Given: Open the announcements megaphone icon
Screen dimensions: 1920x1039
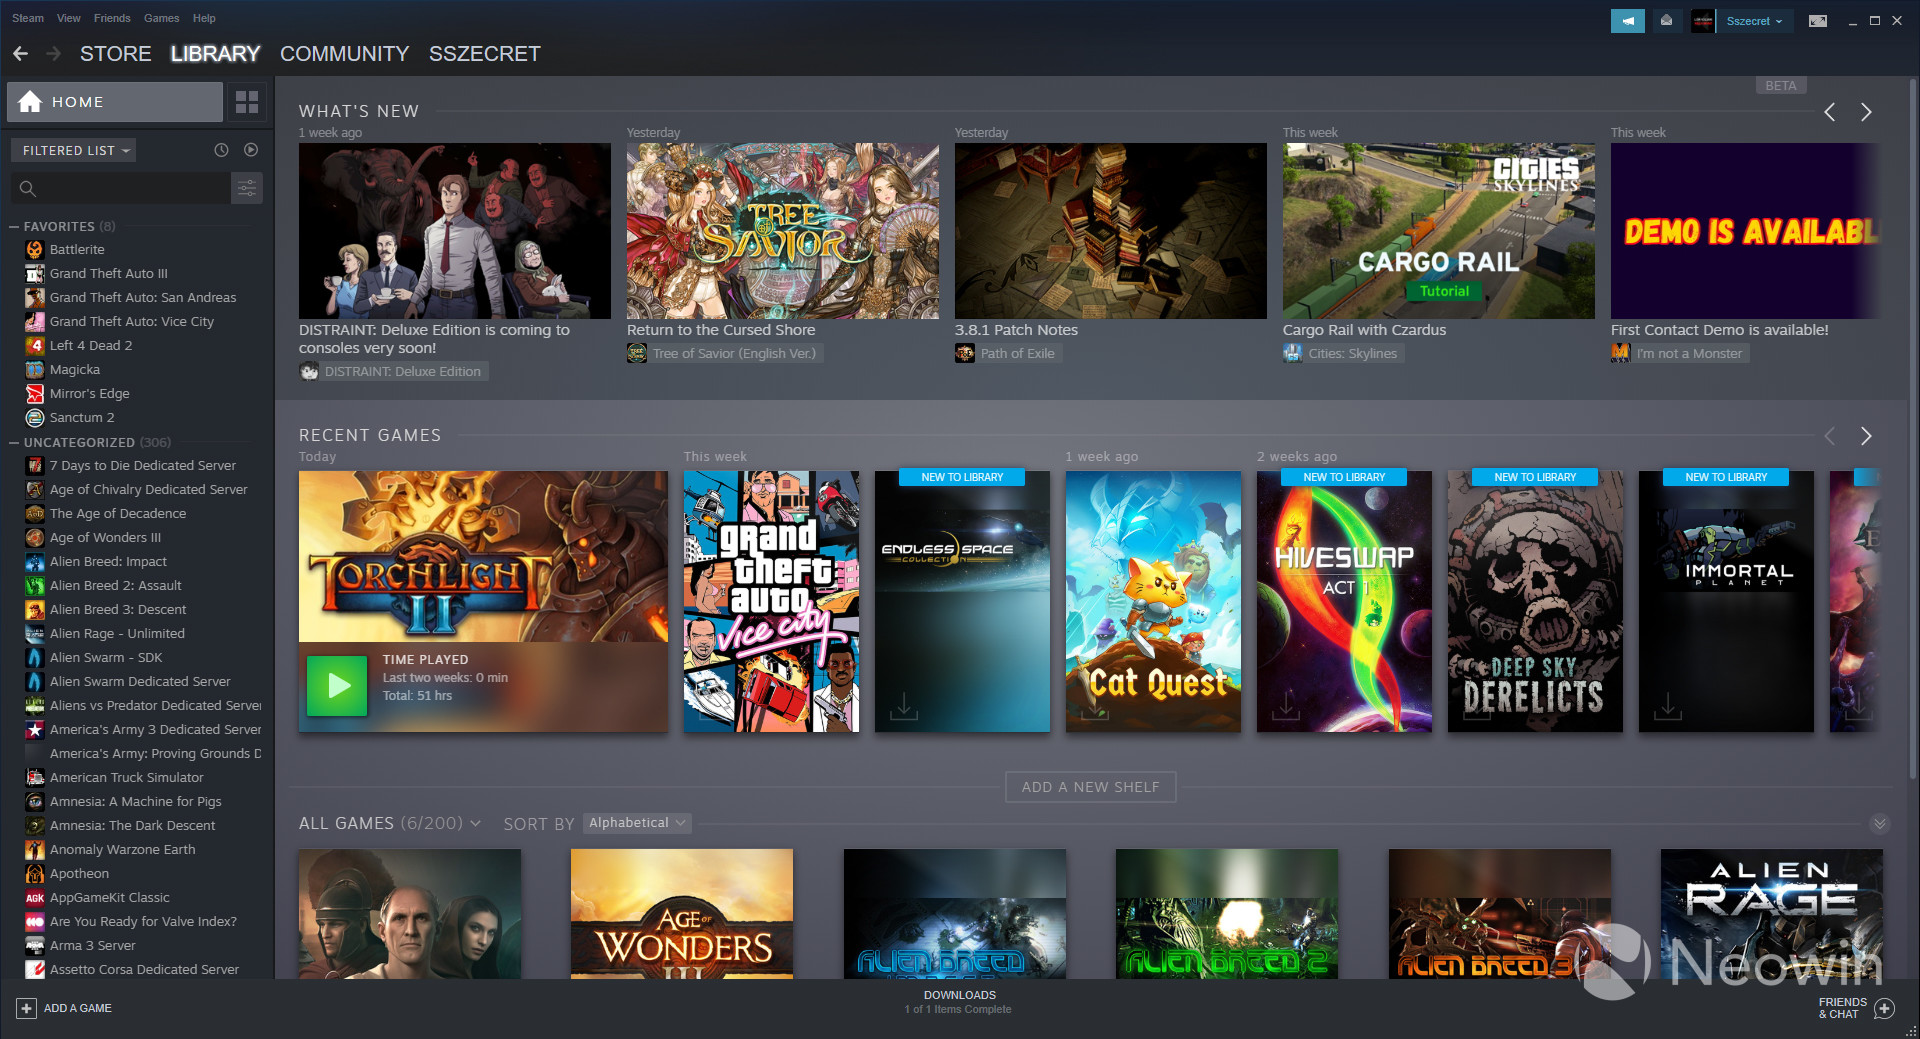Looking at the screenshot, I should coord(1628,21).
